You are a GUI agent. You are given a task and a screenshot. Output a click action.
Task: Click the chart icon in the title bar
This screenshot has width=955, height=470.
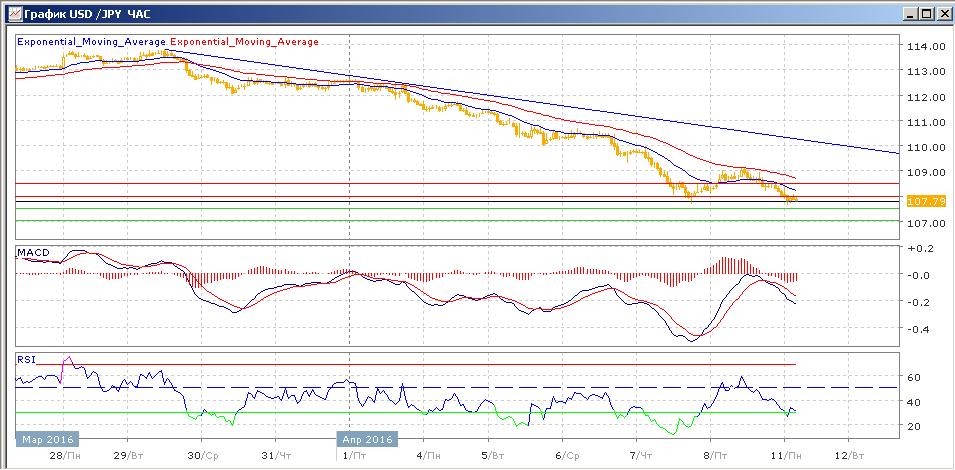click(x=11, y=13)
